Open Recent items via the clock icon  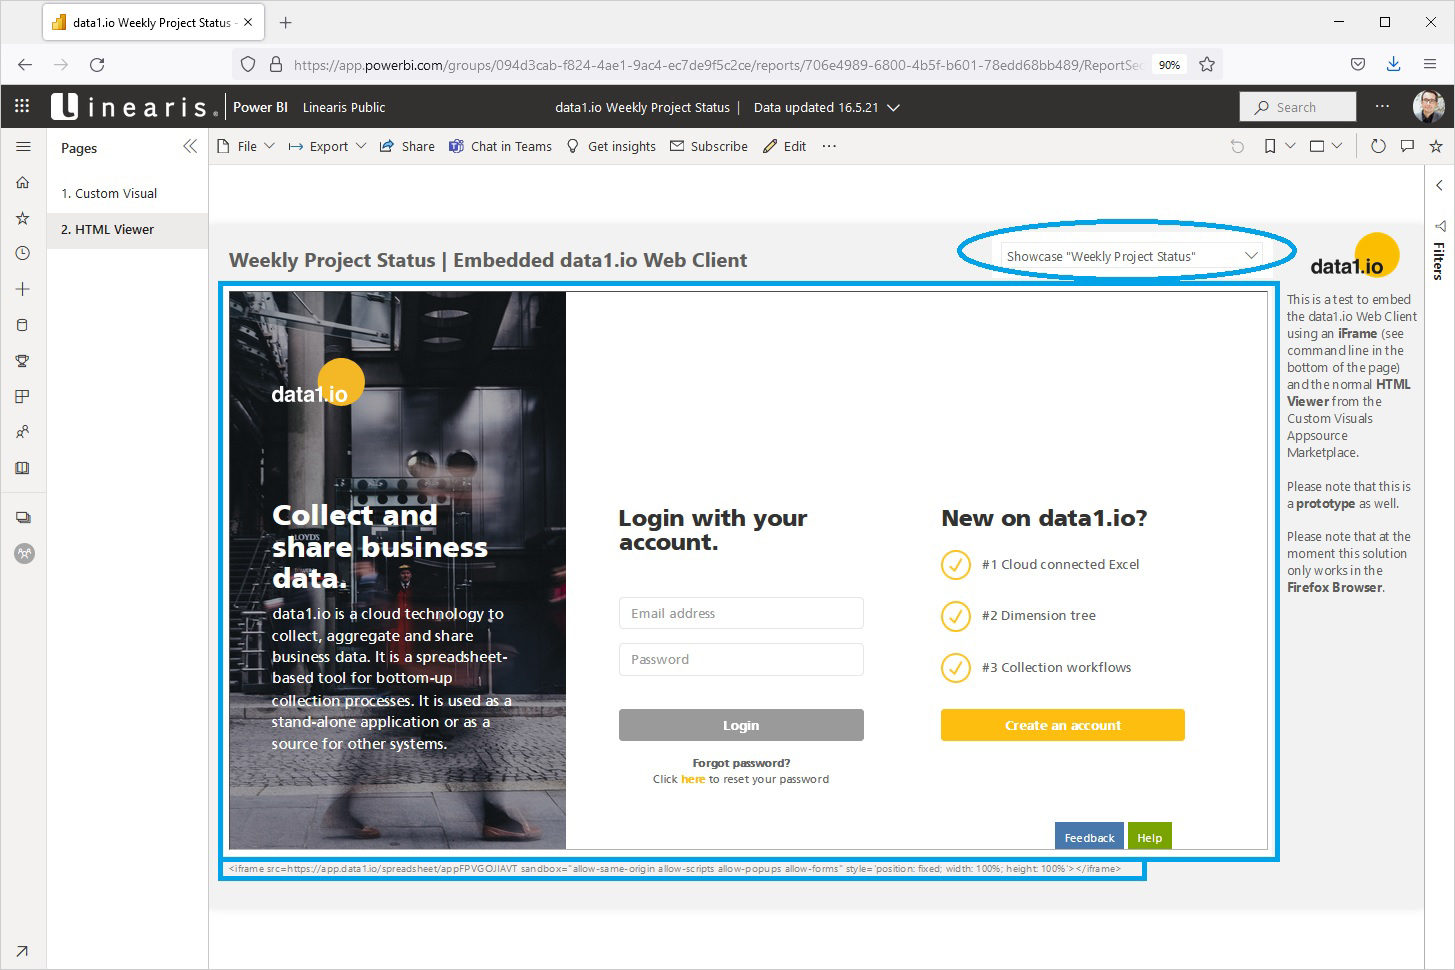coord(22,253)
